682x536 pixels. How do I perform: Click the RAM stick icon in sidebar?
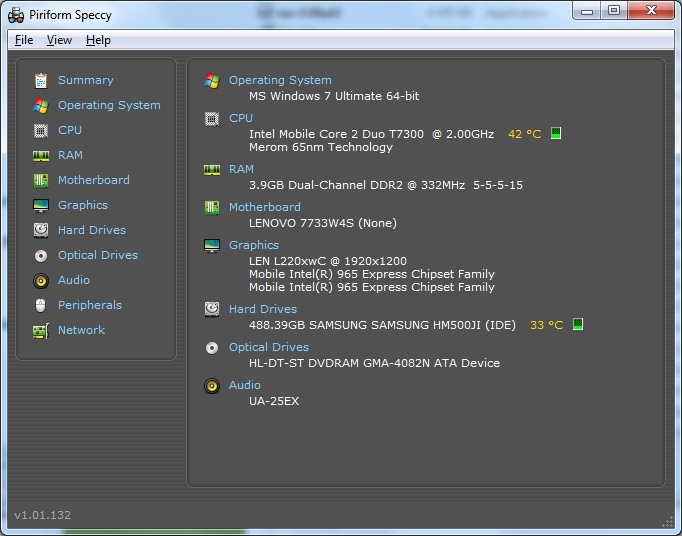41,156
